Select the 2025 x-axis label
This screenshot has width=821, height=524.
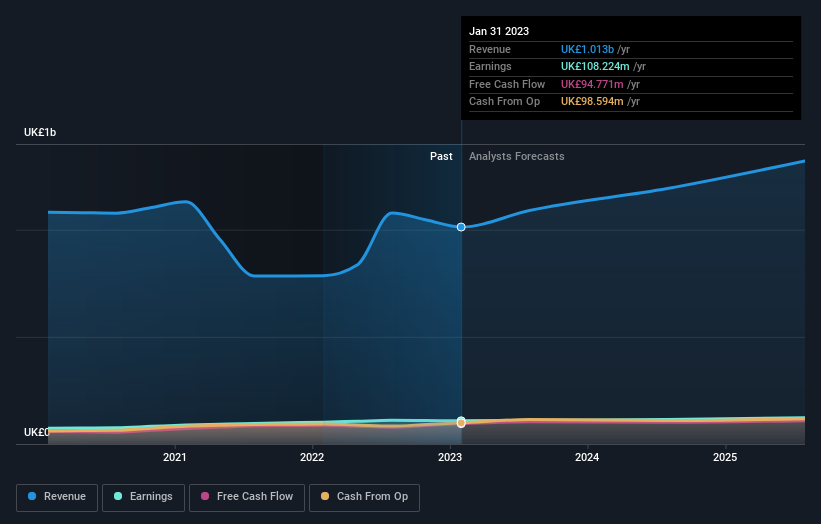tap(725, 458)
